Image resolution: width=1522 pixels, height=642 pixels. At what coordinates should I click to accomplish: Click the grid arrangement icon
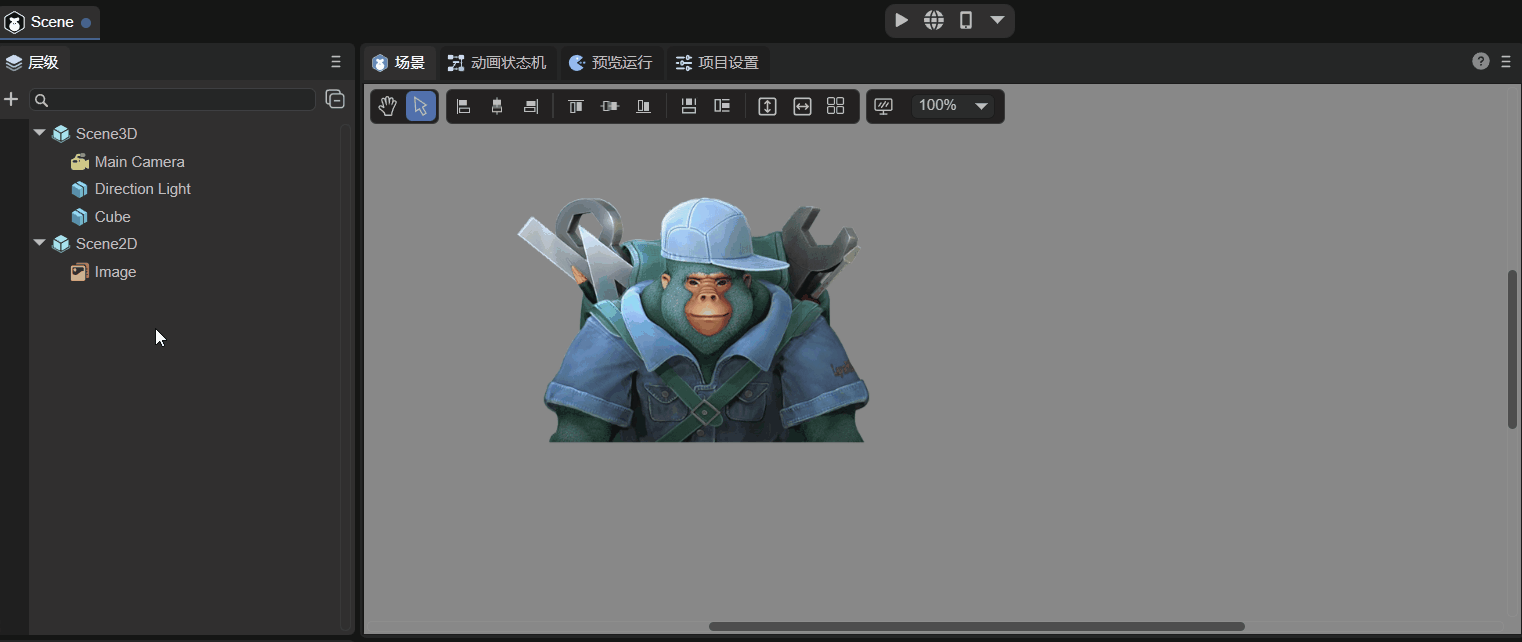(836, 106)
